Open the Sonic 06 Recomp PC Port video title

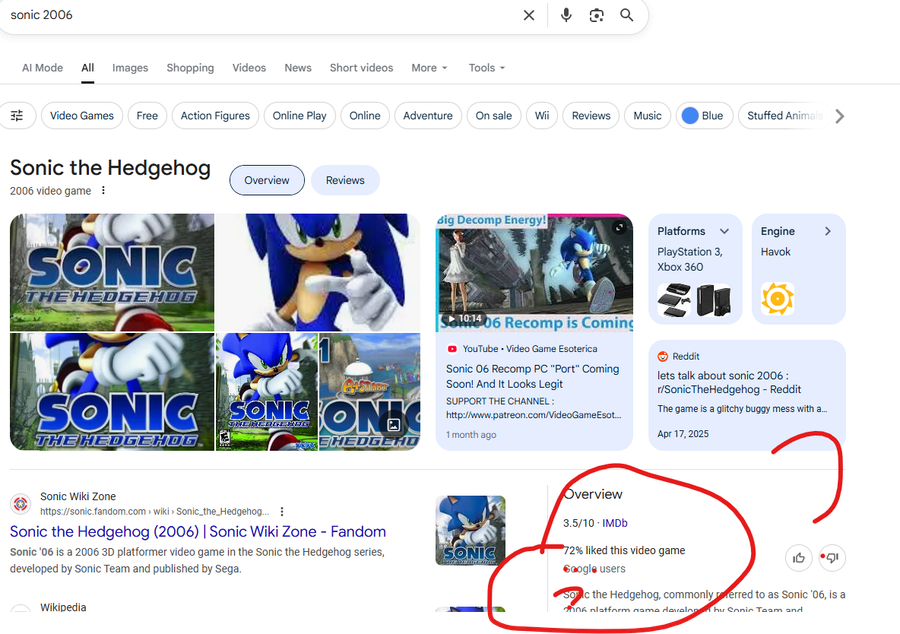533,376
